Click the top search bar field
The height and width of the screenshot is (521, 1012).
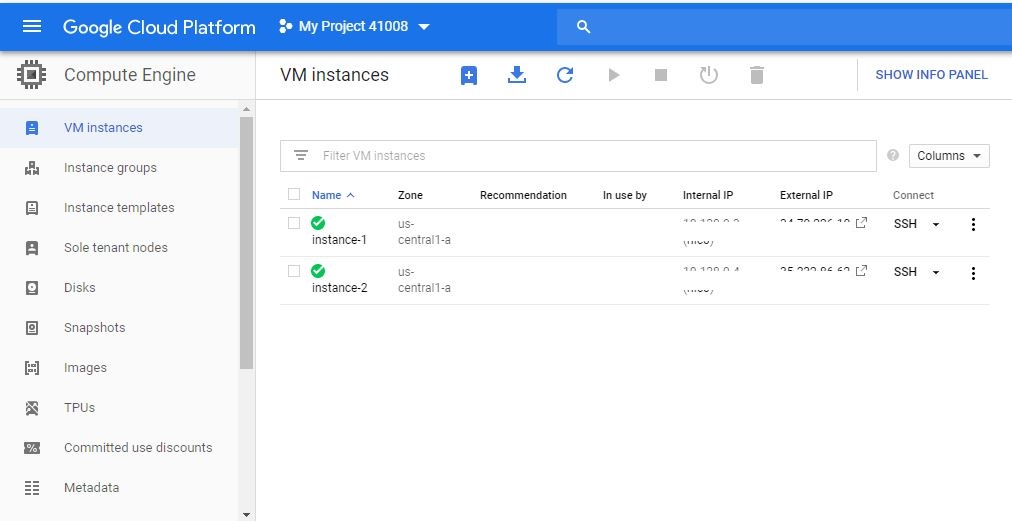(784, 27)
